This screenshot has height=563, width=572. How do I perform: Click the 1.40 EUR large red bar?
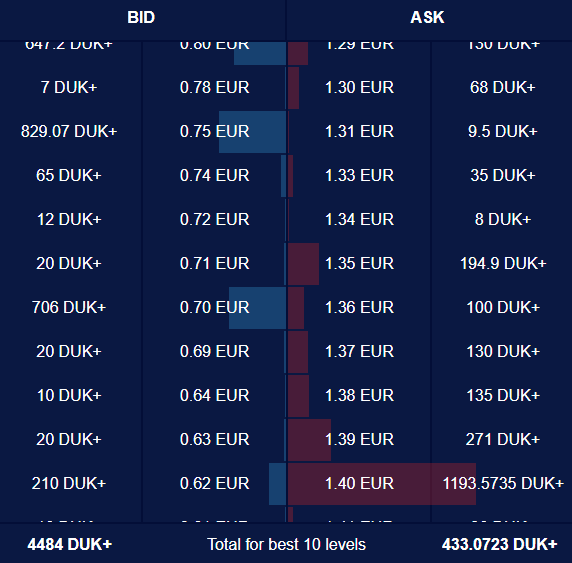point(382,484)
